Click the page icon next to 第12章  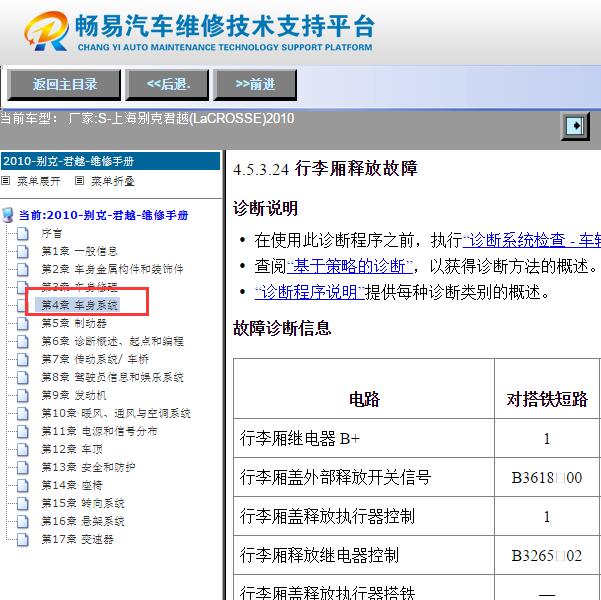23,449
